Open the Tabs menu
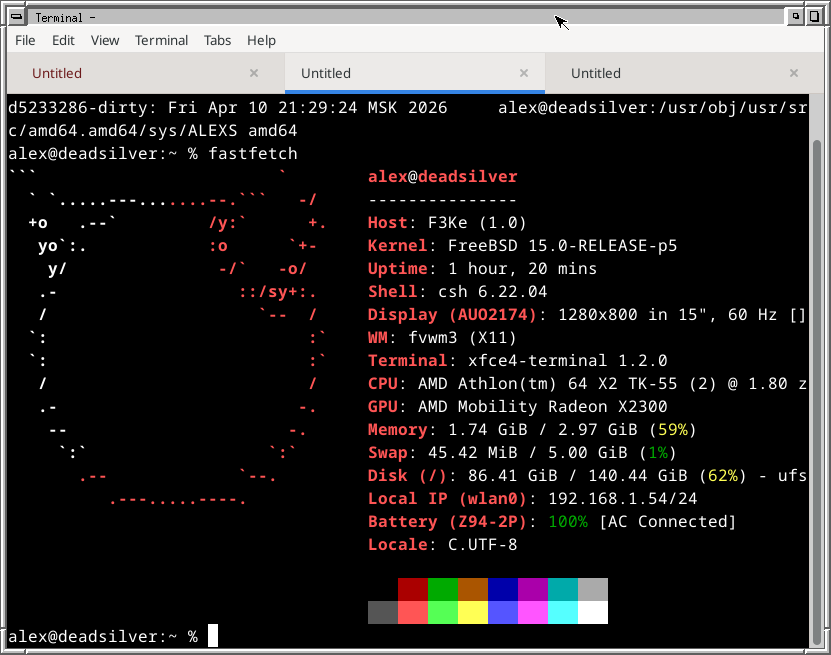The image size is (831, 655). click(217, 40)
